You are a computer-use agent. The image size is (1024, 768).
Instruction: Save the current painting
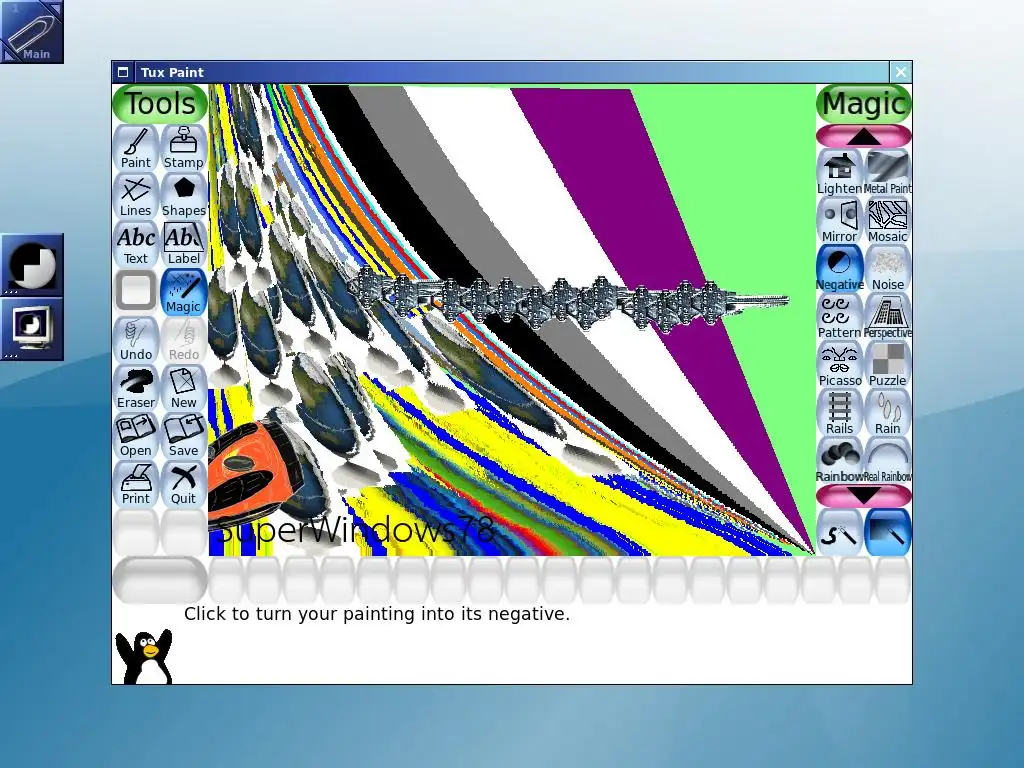pyautogui.click(x=184, y=436)
